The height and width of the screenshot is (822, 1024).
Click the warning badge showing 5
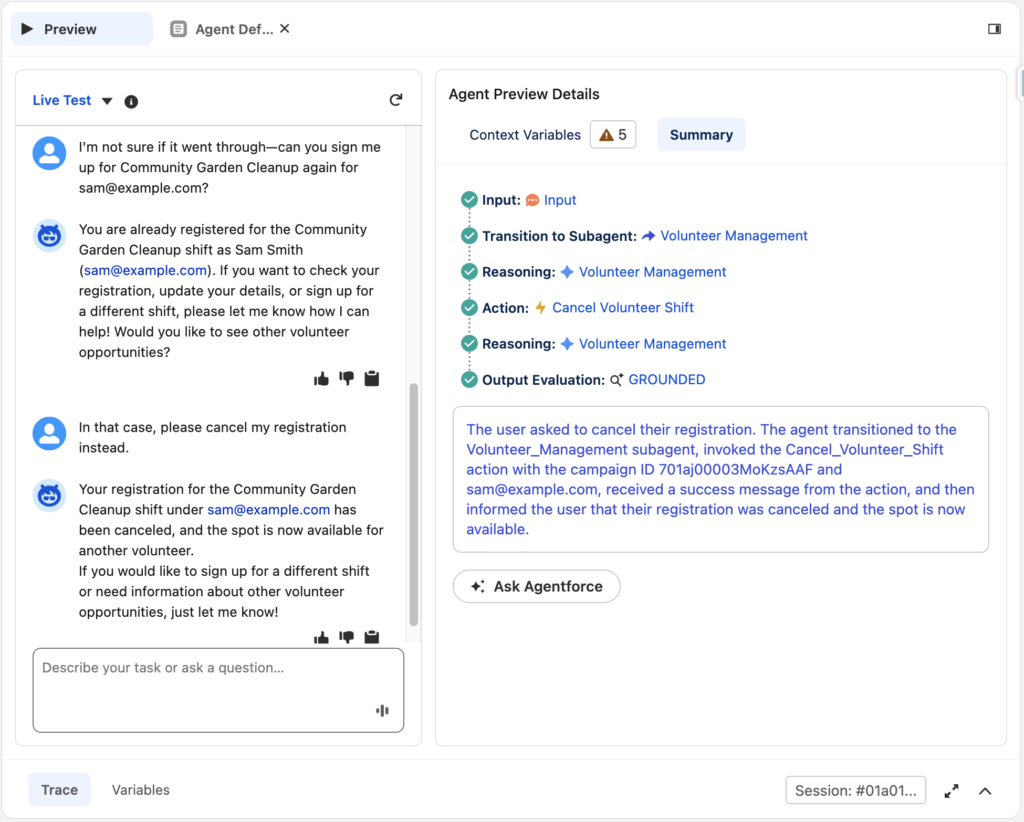pos(613,134)
